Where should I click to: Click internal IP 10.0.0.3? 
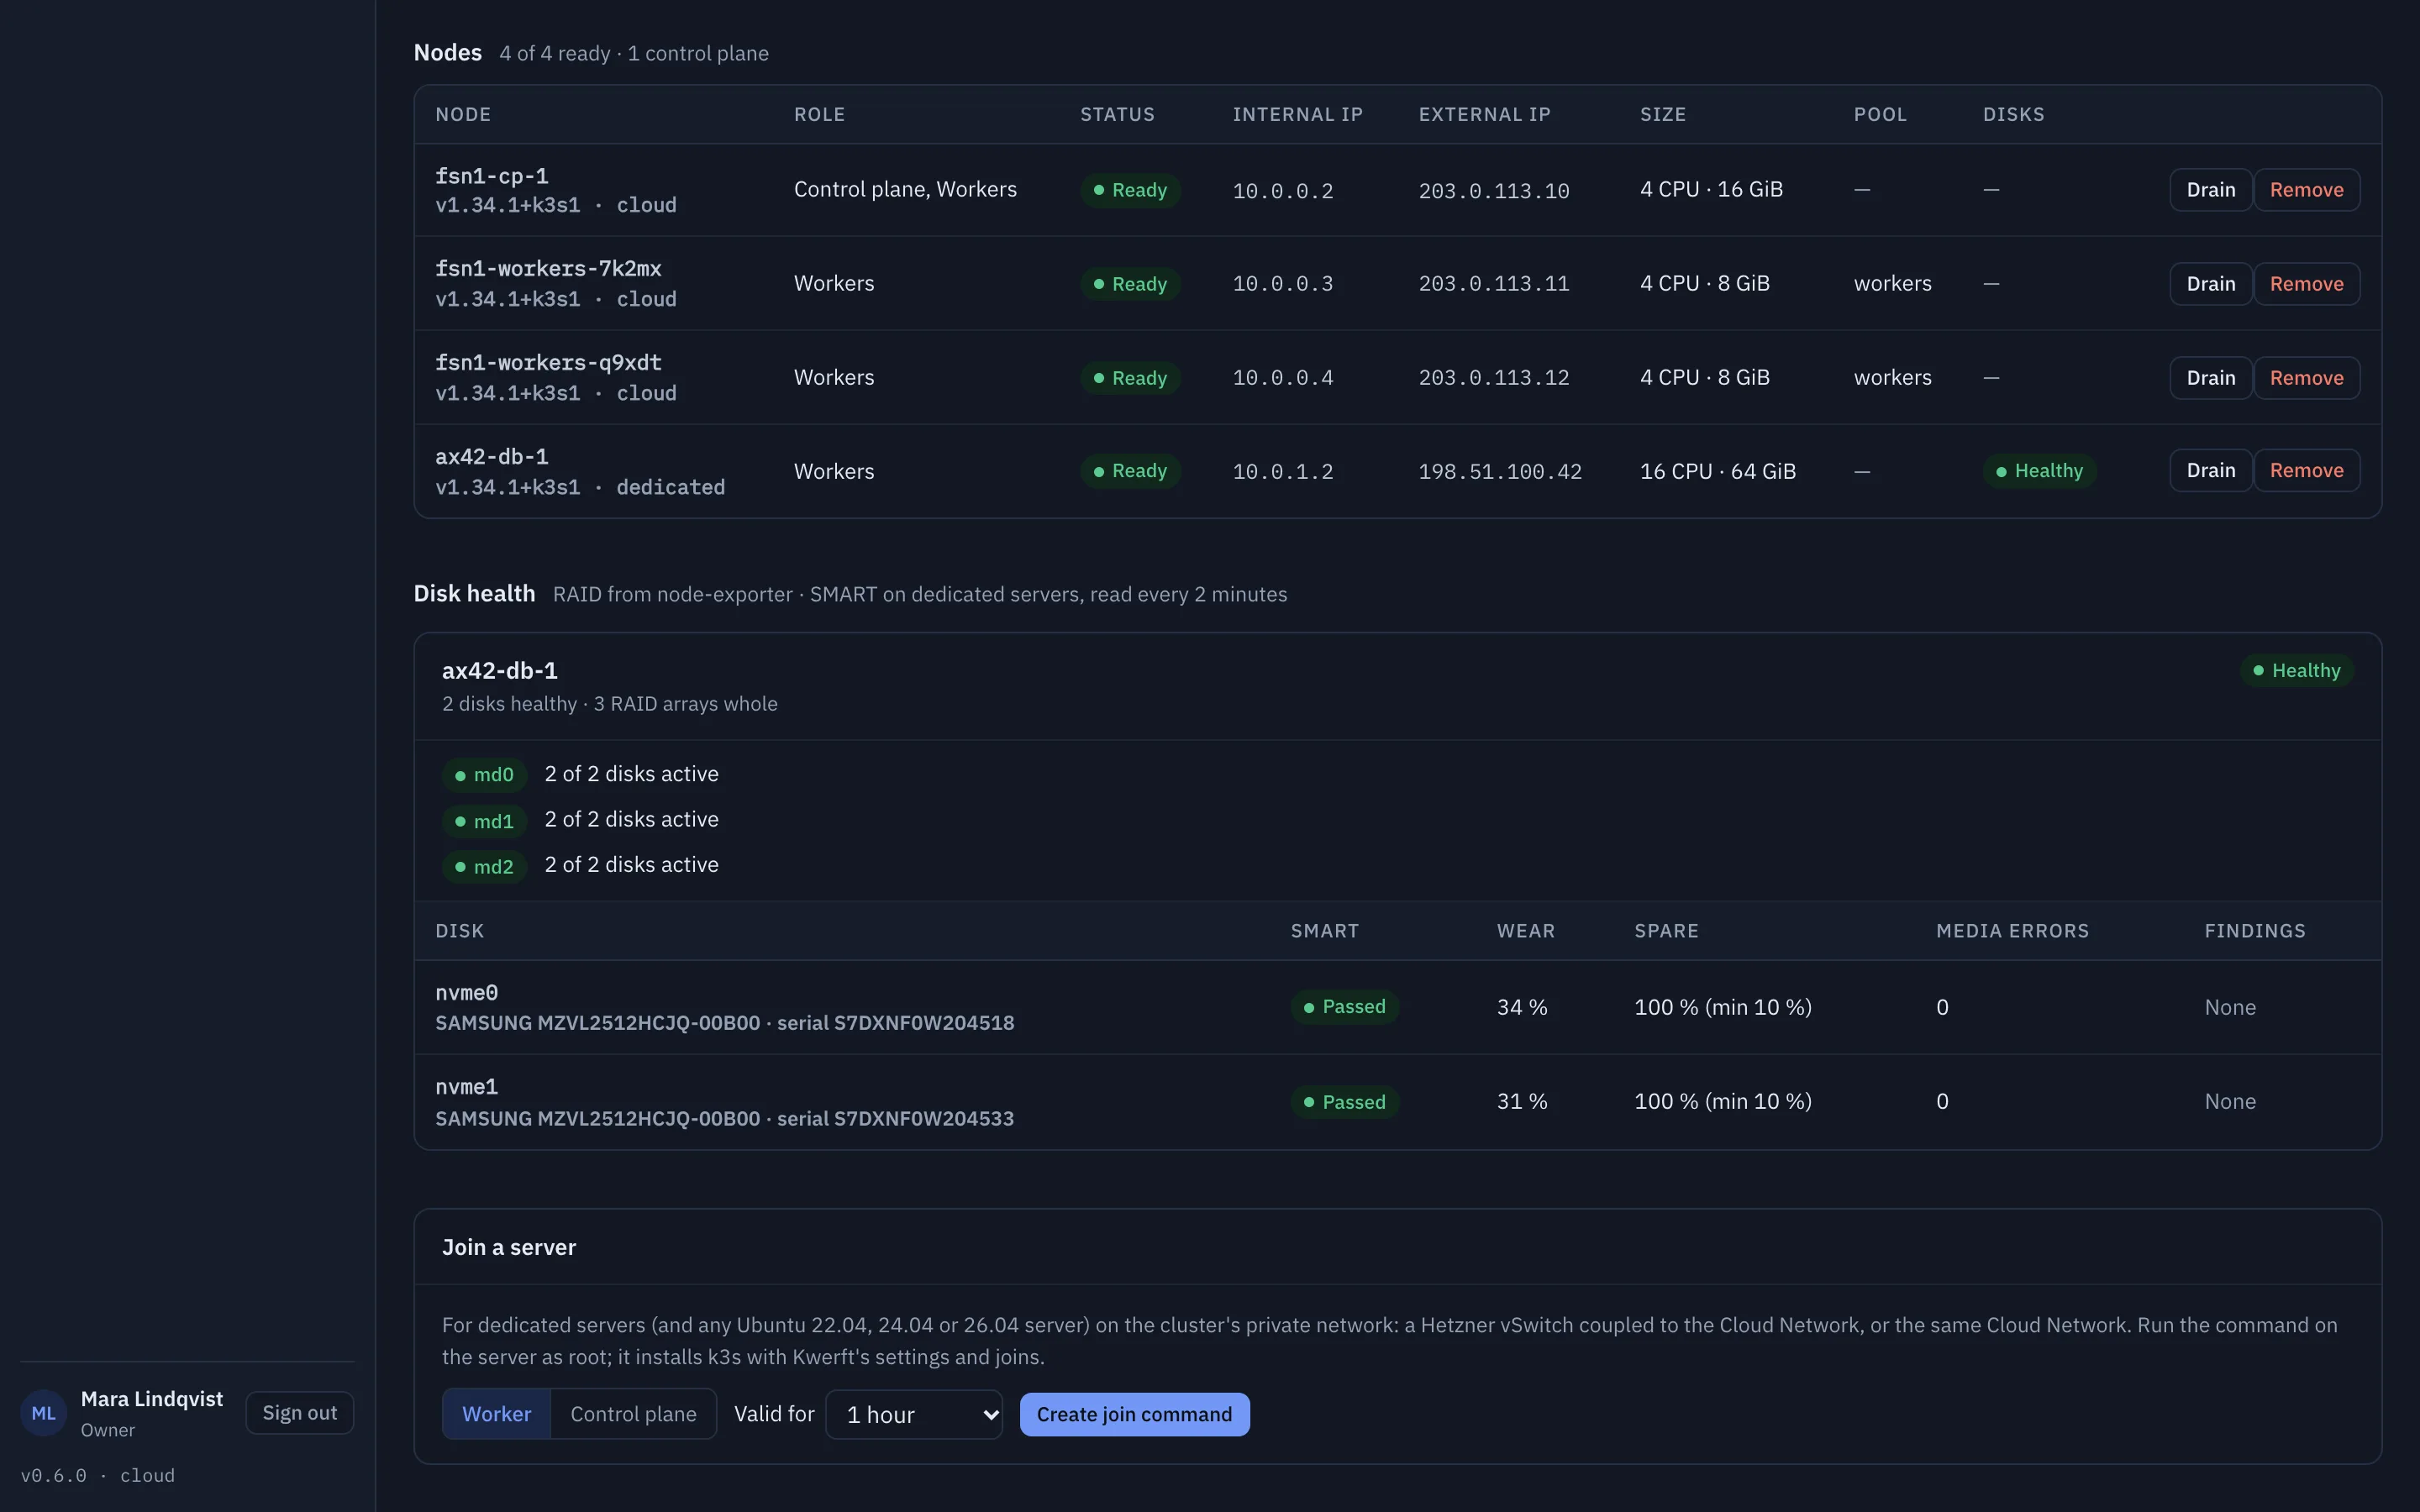click(x=1283, y=284)
